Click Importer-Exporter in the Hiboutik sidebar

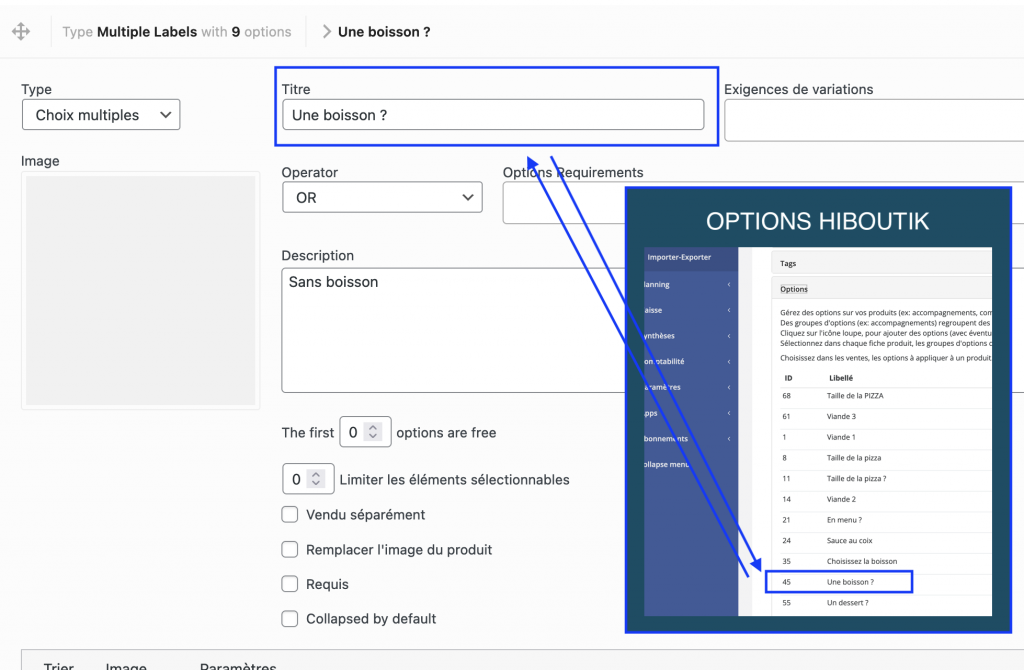679,258
